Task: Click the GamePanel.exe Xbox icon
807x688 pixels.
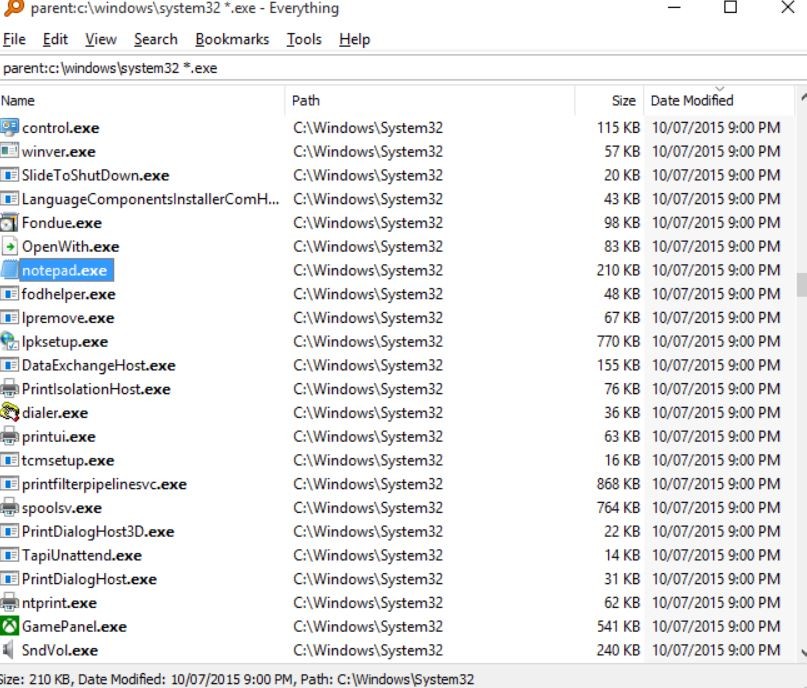Action: 9,626
